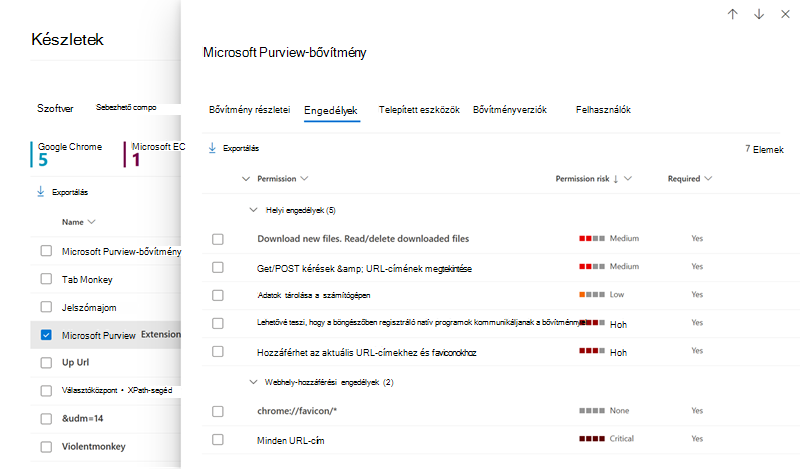Tick checkbox for Adatok tárolása a számítógépen
Viewport: 800px width, 470px height.
pos(218,295)
